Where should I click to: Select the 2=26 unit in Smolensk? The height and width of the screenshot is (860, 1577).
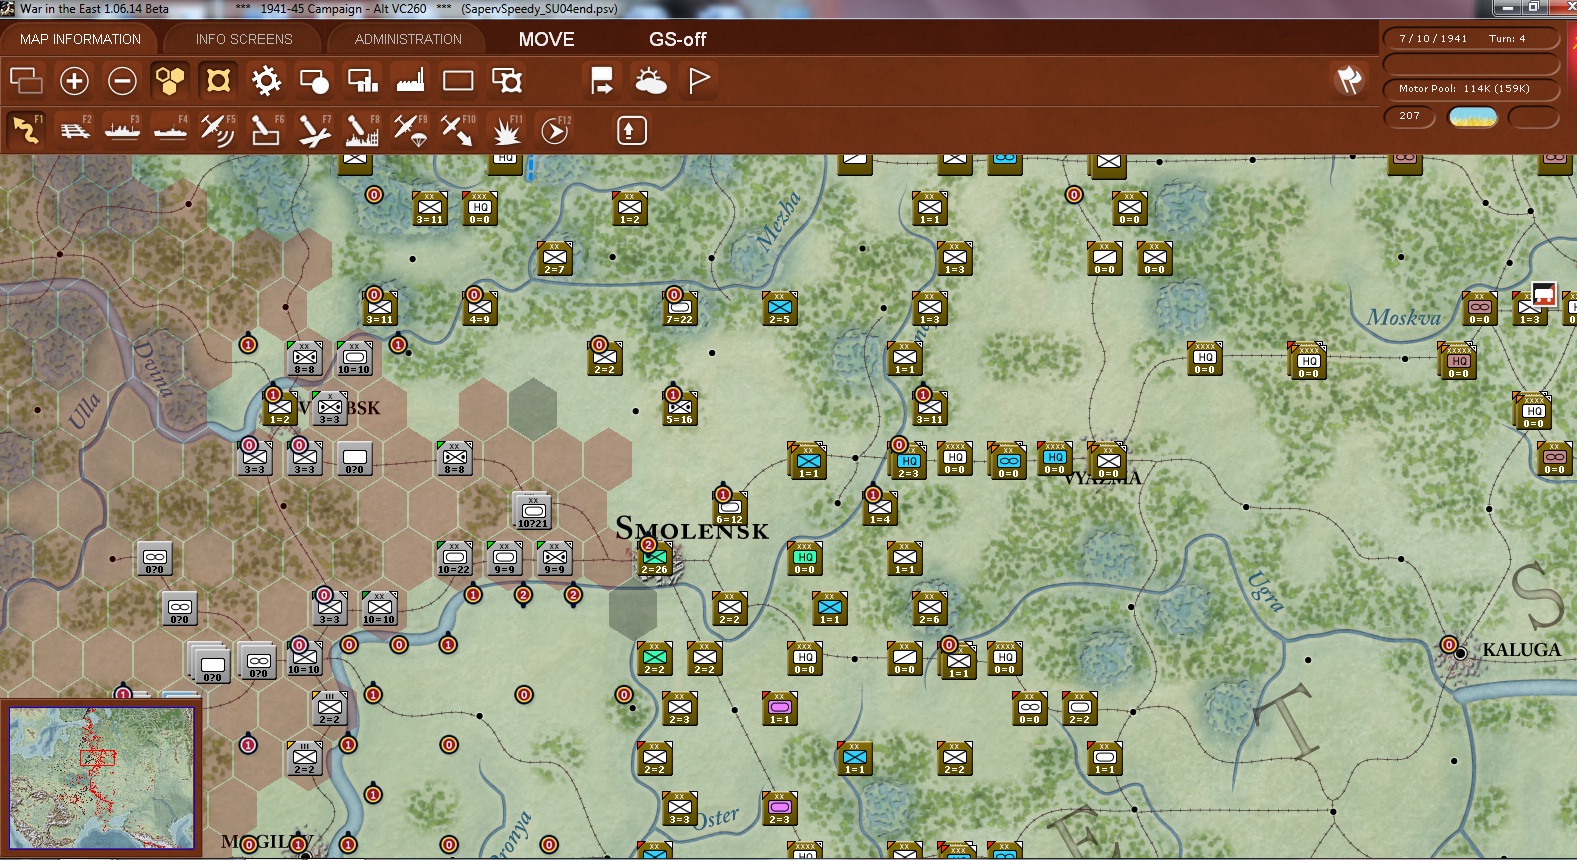tap(655, 559)
